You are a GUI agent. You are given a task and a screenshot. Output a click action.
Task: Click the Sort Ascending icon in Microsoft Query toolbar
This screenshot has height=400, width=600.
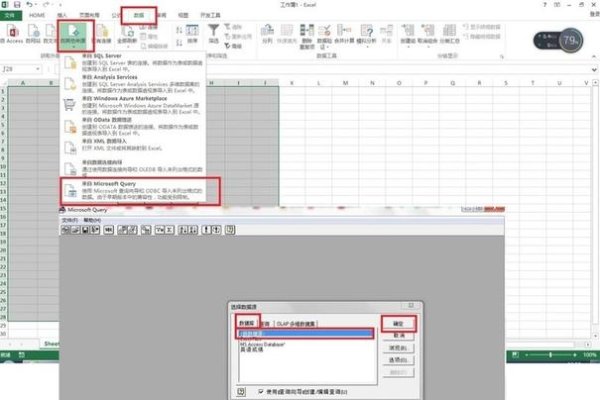(x=183, y=230)
